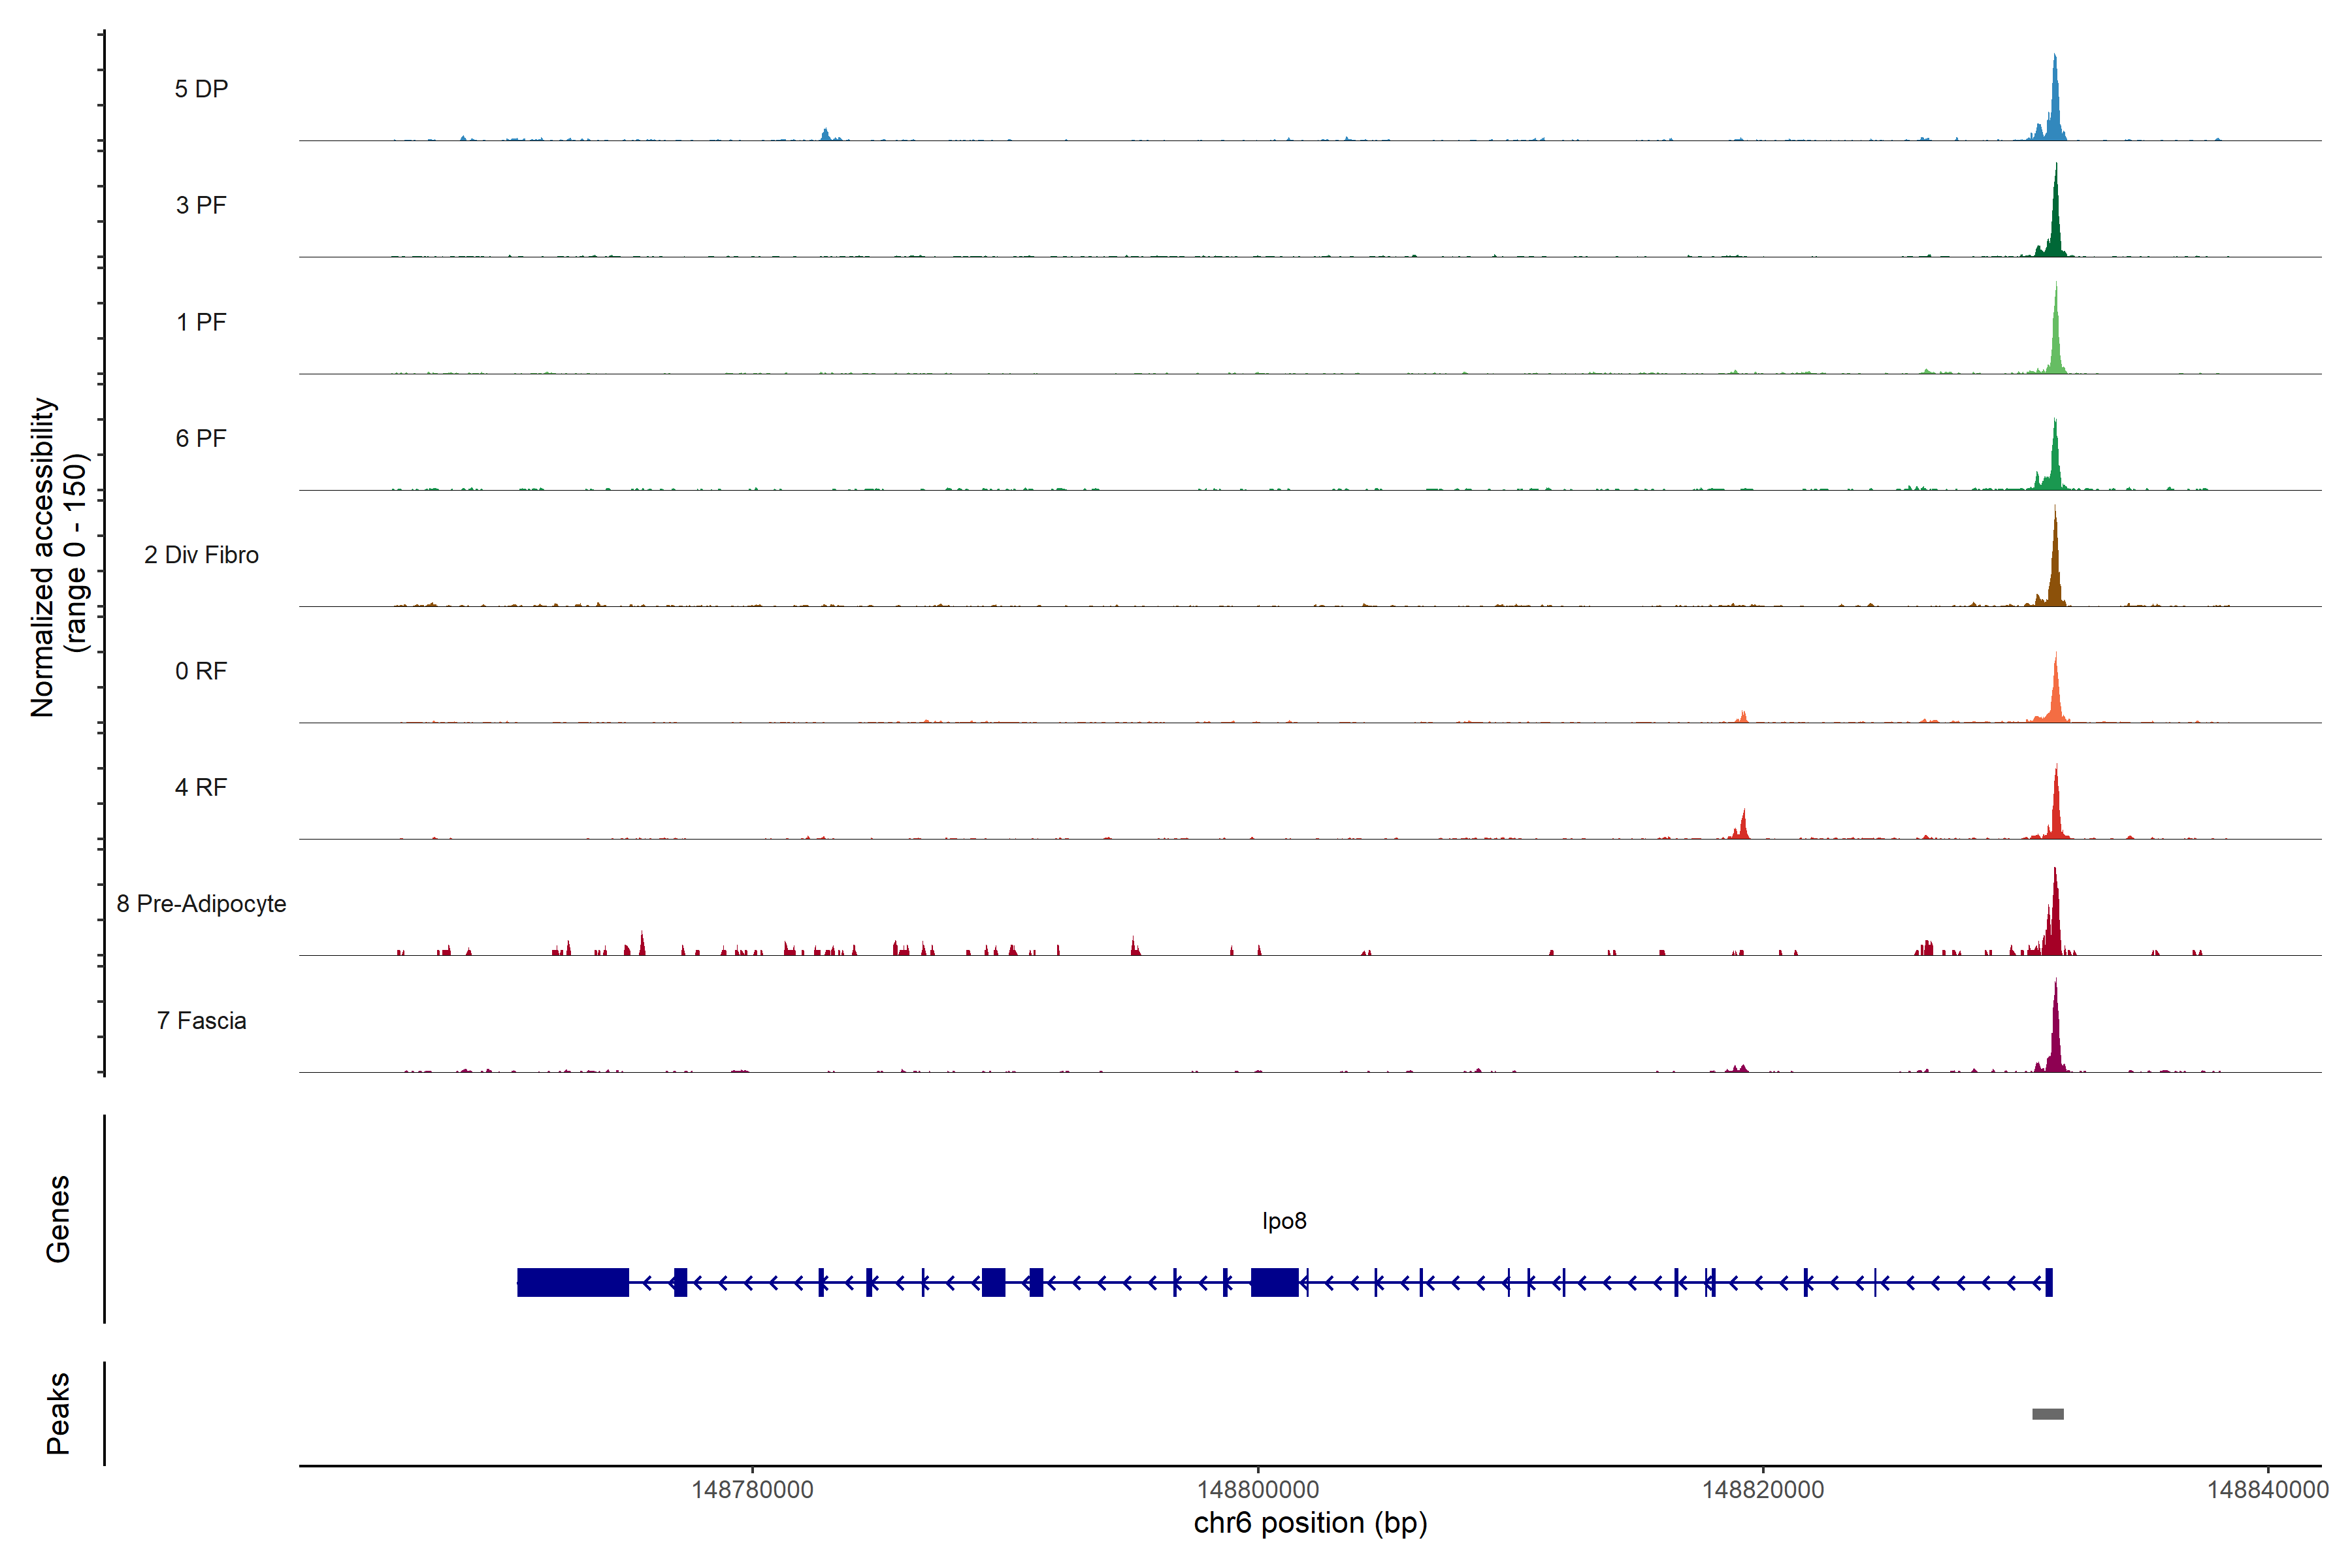Click the Genes panel label

pyautogui.click(x=58, y=1219)
